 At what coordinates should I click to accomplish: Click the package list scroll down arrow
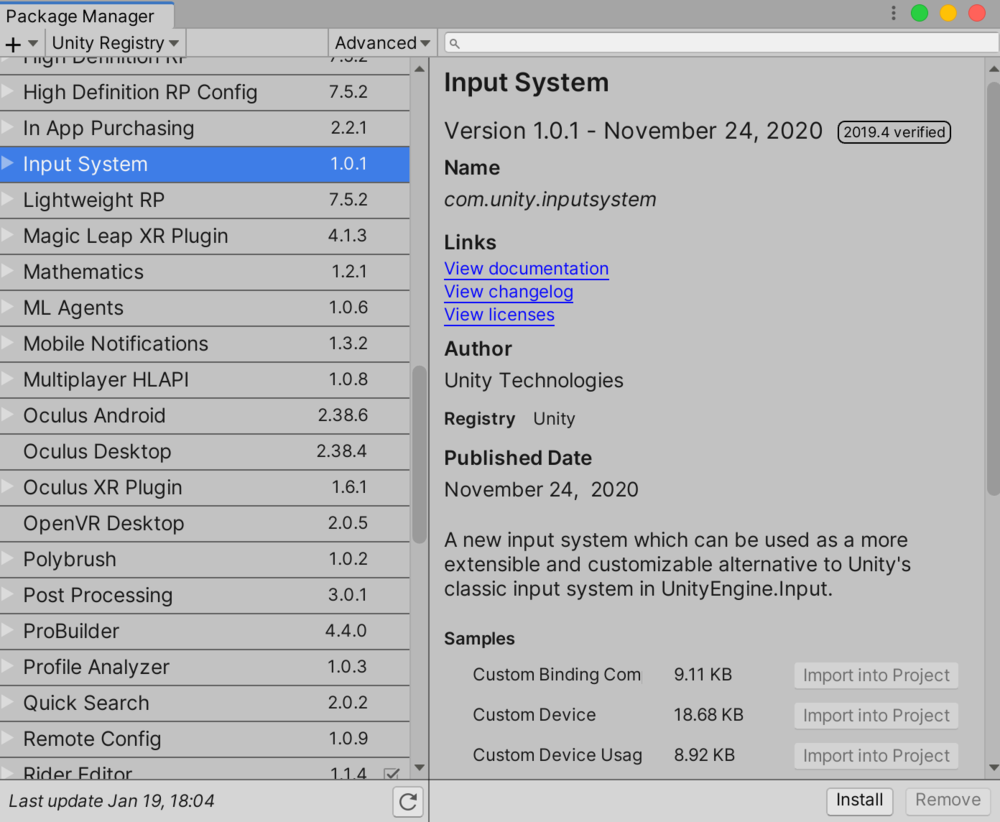pos(419,767)
